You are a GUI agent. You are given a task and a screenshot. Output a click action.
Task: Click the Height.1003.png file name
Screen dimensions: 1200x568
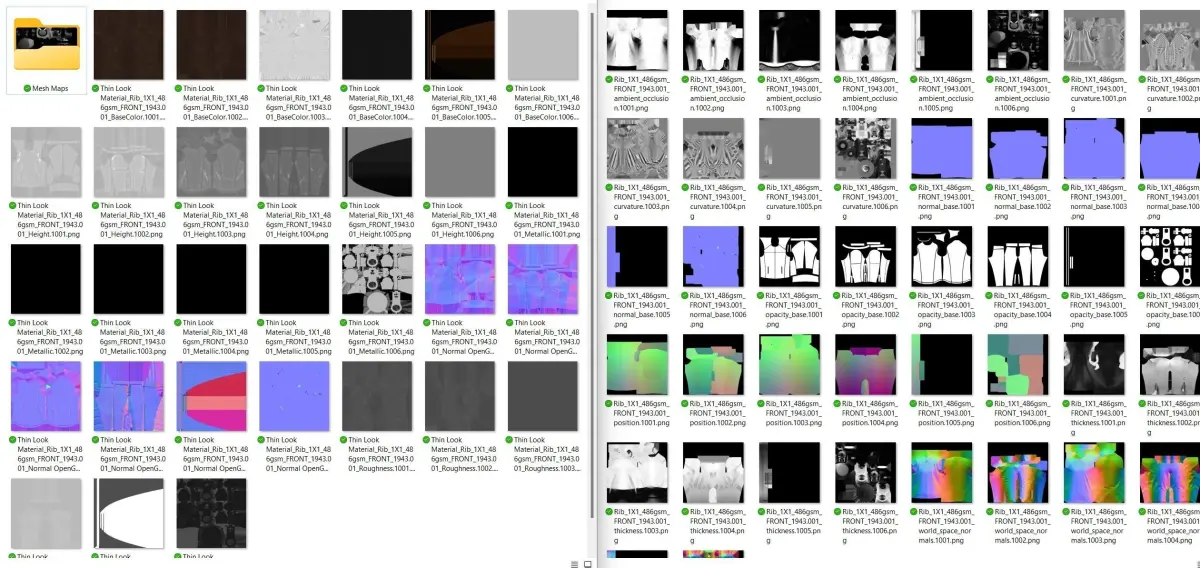(217, 220)
